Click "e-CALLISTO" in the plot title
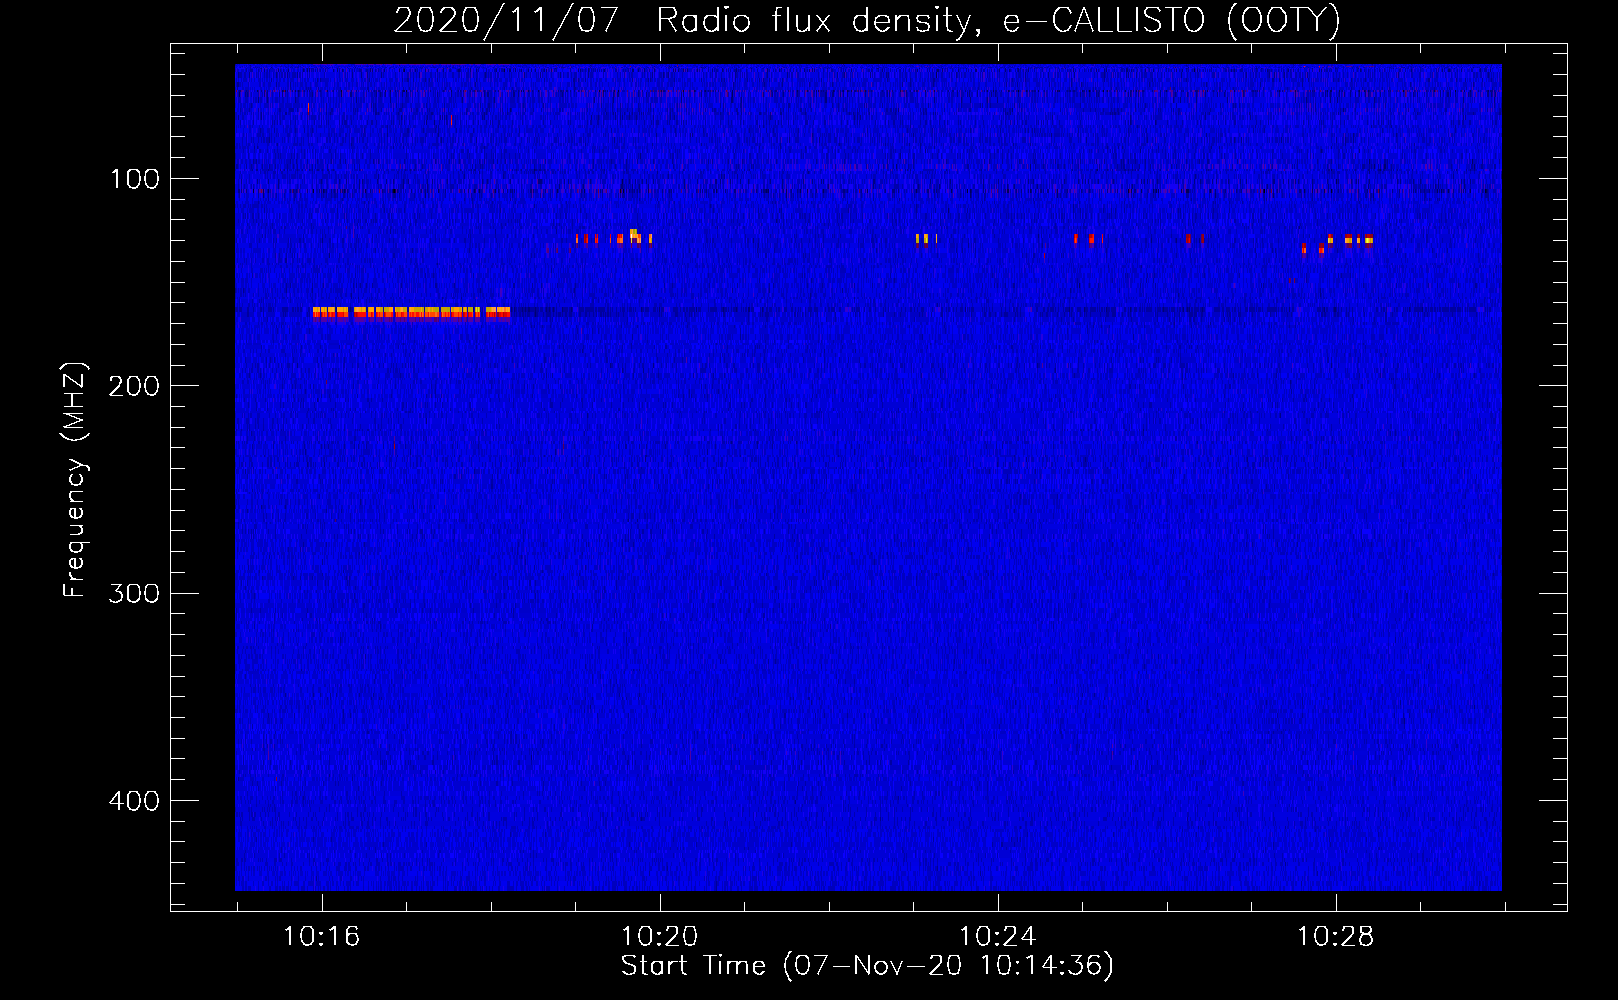The width and height of the screenshot is (1618, 1000). pyautogui.click(x=1104, y=20)
